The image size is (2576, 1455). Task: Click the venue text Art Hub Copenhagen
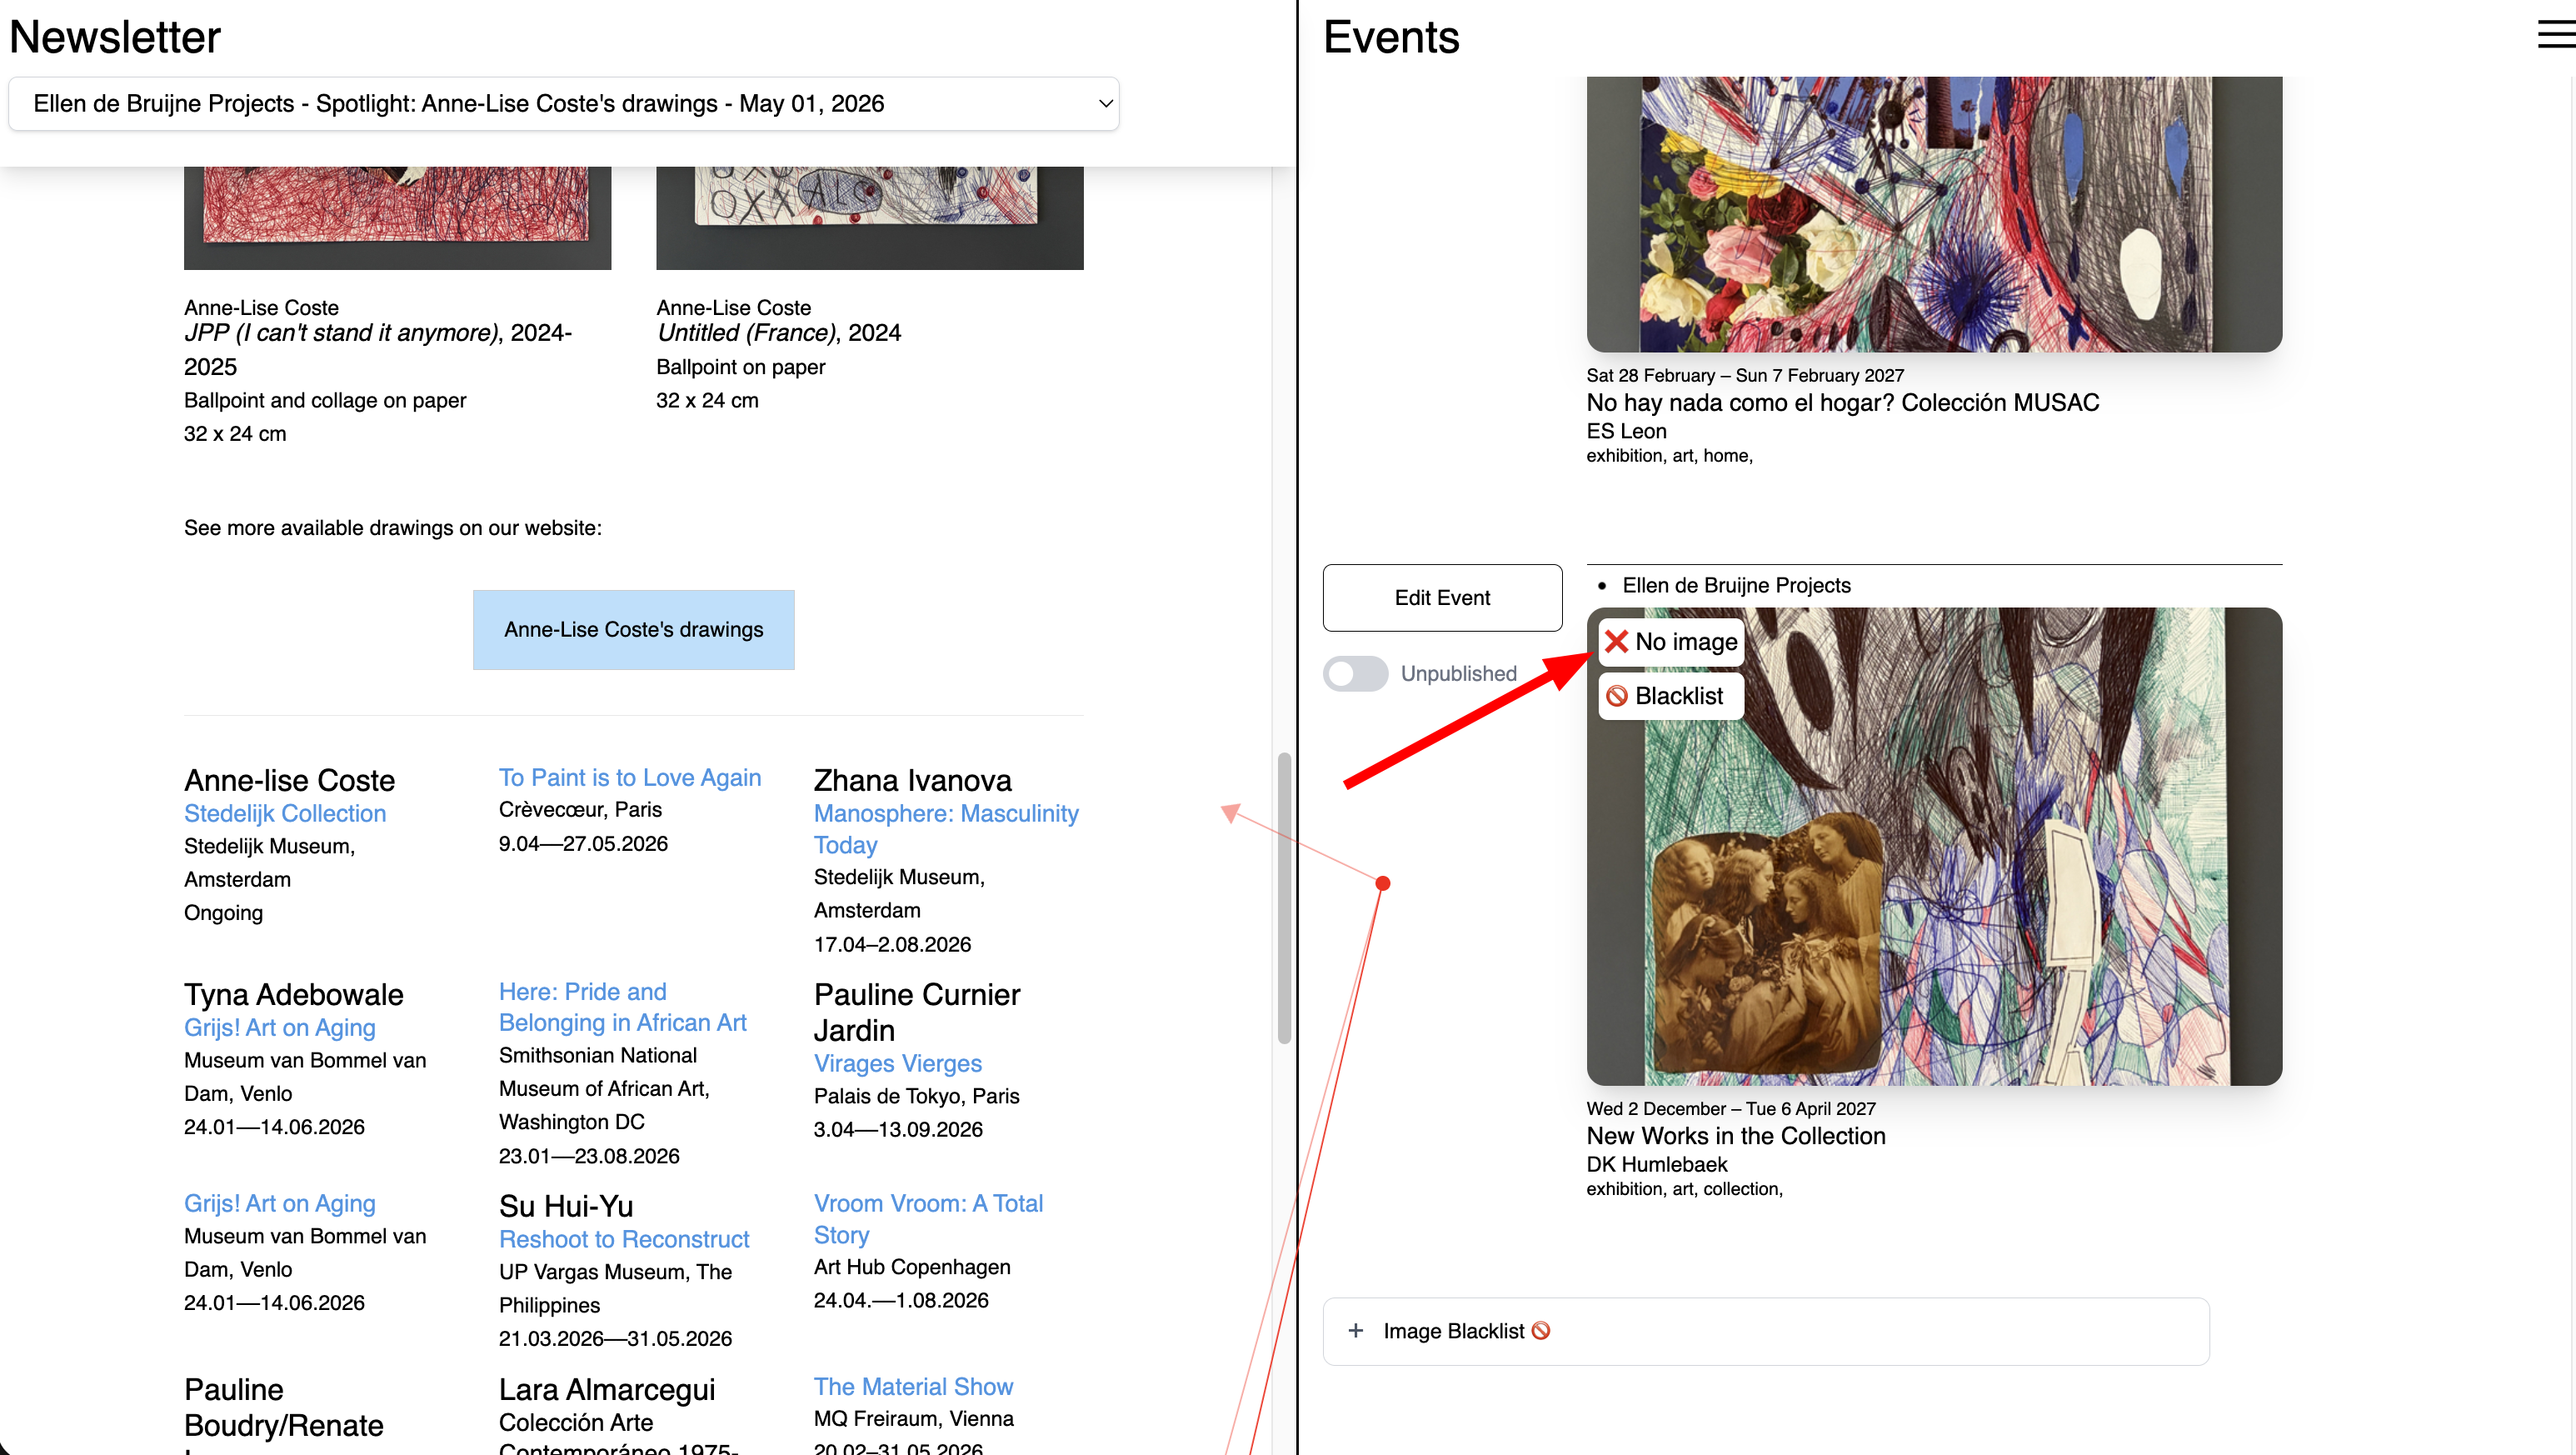(912, 1268)
